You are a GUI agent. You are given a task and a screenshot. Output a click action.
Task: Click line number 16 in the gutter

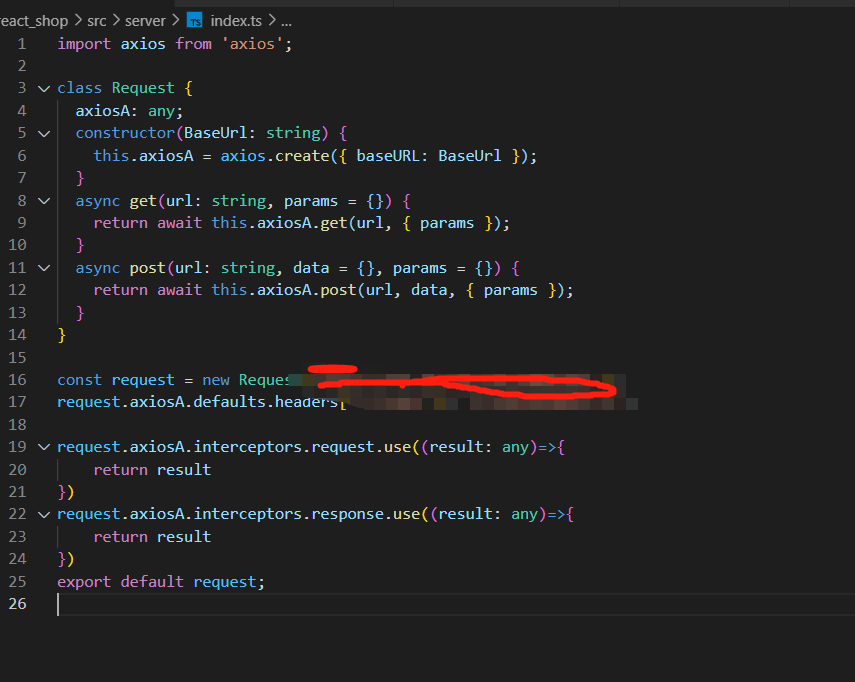[x=17, y=379]
